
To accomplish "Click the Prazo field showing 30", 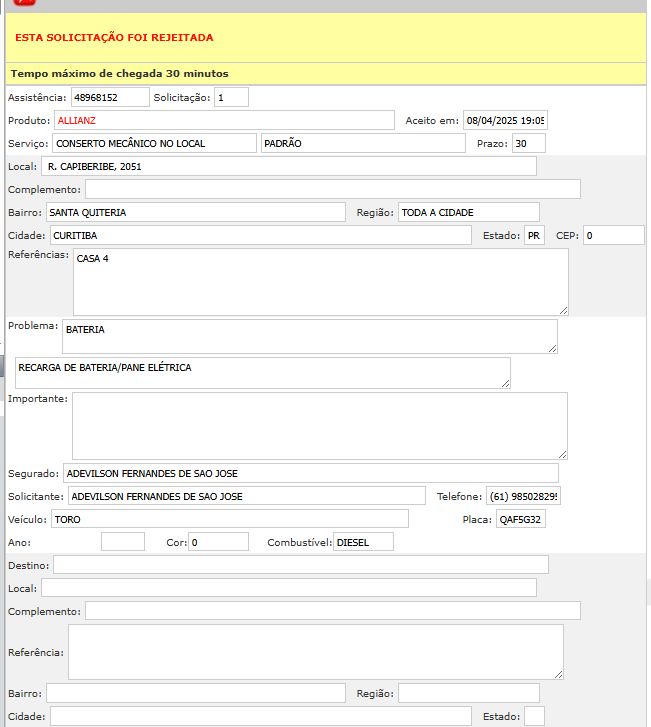I will pyautogui.click(x=527, y=143).
